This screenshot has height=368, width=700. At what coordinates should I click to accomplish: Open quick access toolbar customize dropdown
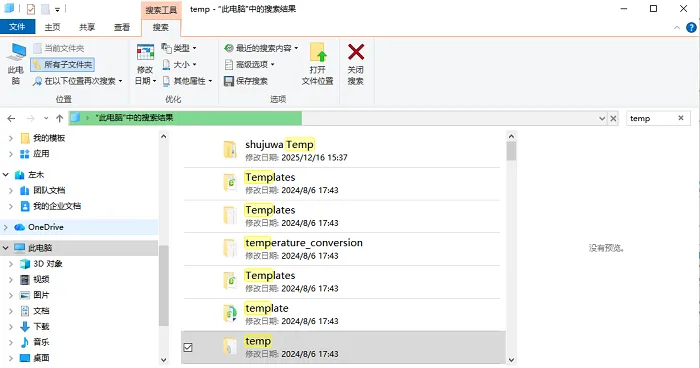(58, 9)
